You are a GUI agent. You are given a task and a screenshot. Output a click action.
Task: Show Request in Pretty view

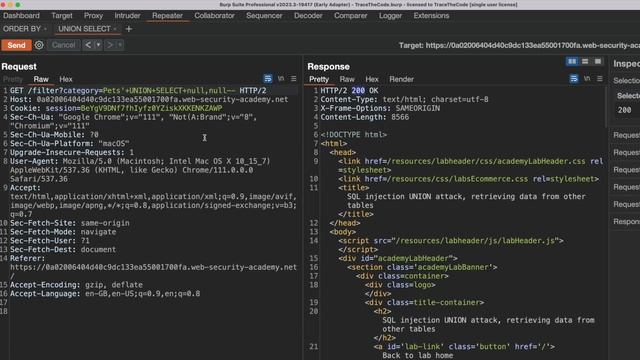[13, 79]
